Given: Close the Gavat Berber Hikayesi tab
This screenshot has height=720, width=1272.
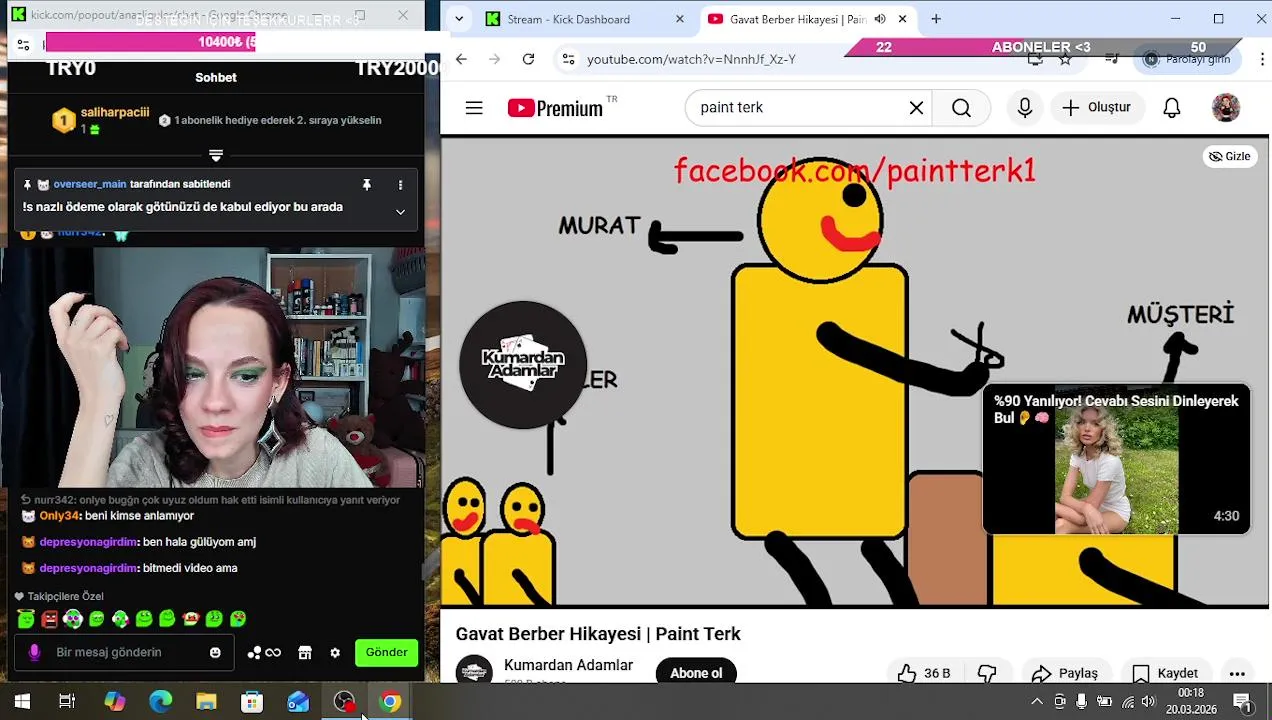Looking at the screenshot, I should click(902, 19).
